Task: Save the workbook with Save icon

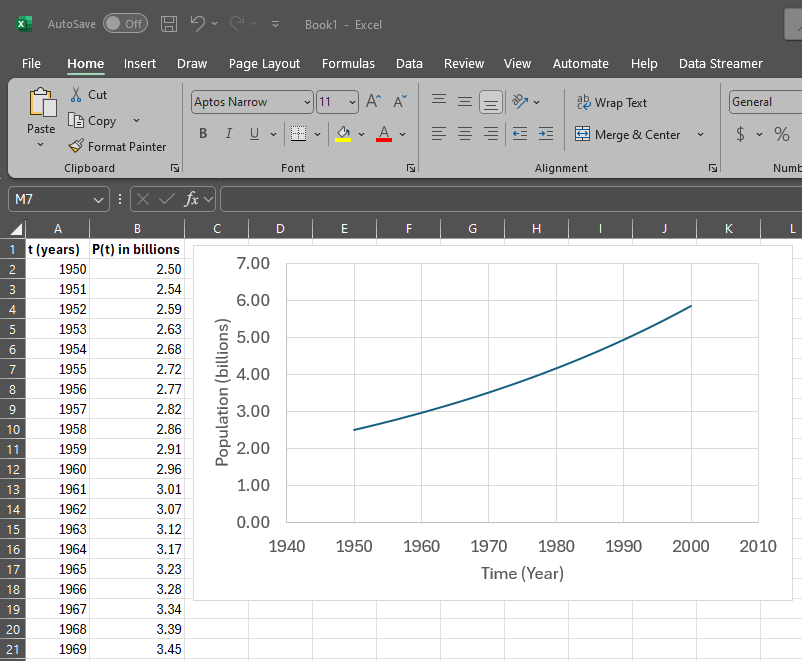Action: click(169, 24)
